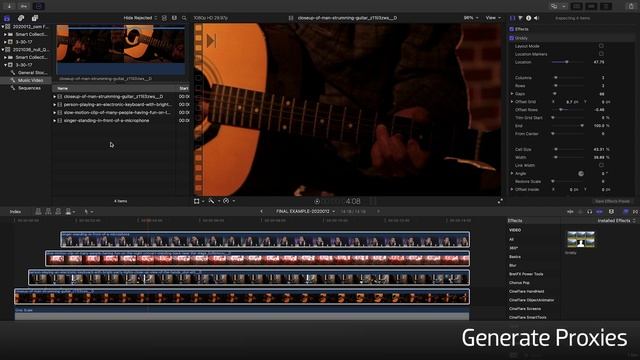
Task: Click the enhancement magic wand icon
Action: 211,201
